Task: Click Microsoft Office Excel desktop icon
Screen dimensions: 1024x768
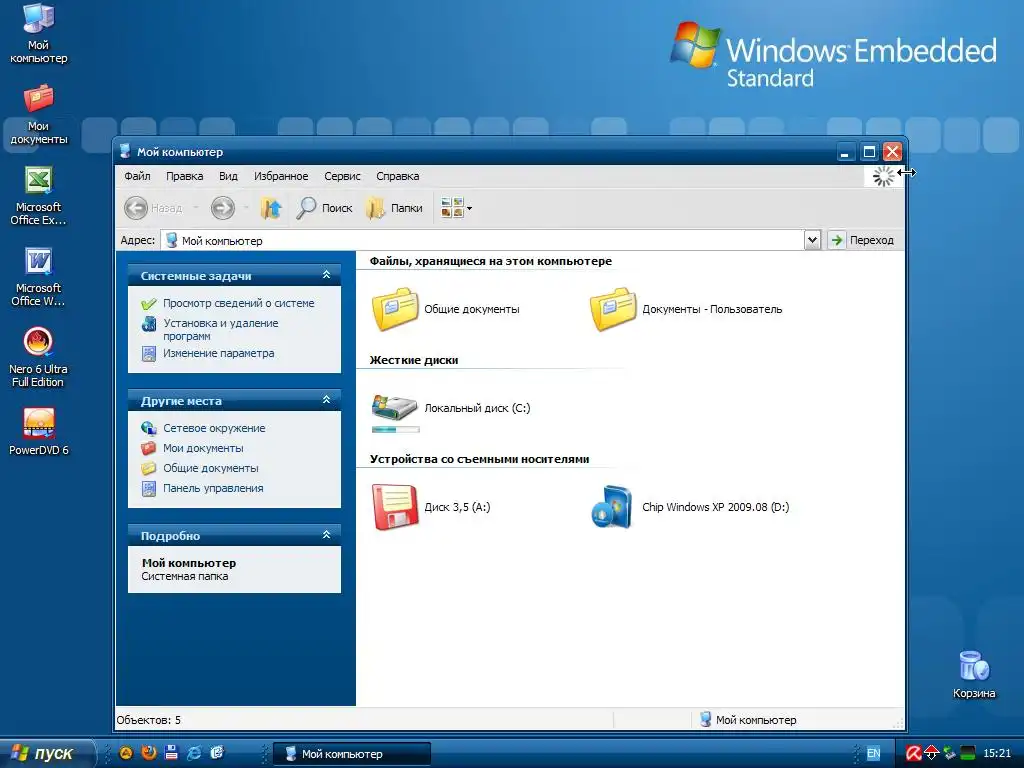Action: pyautogui.click(x=39, y=196)
